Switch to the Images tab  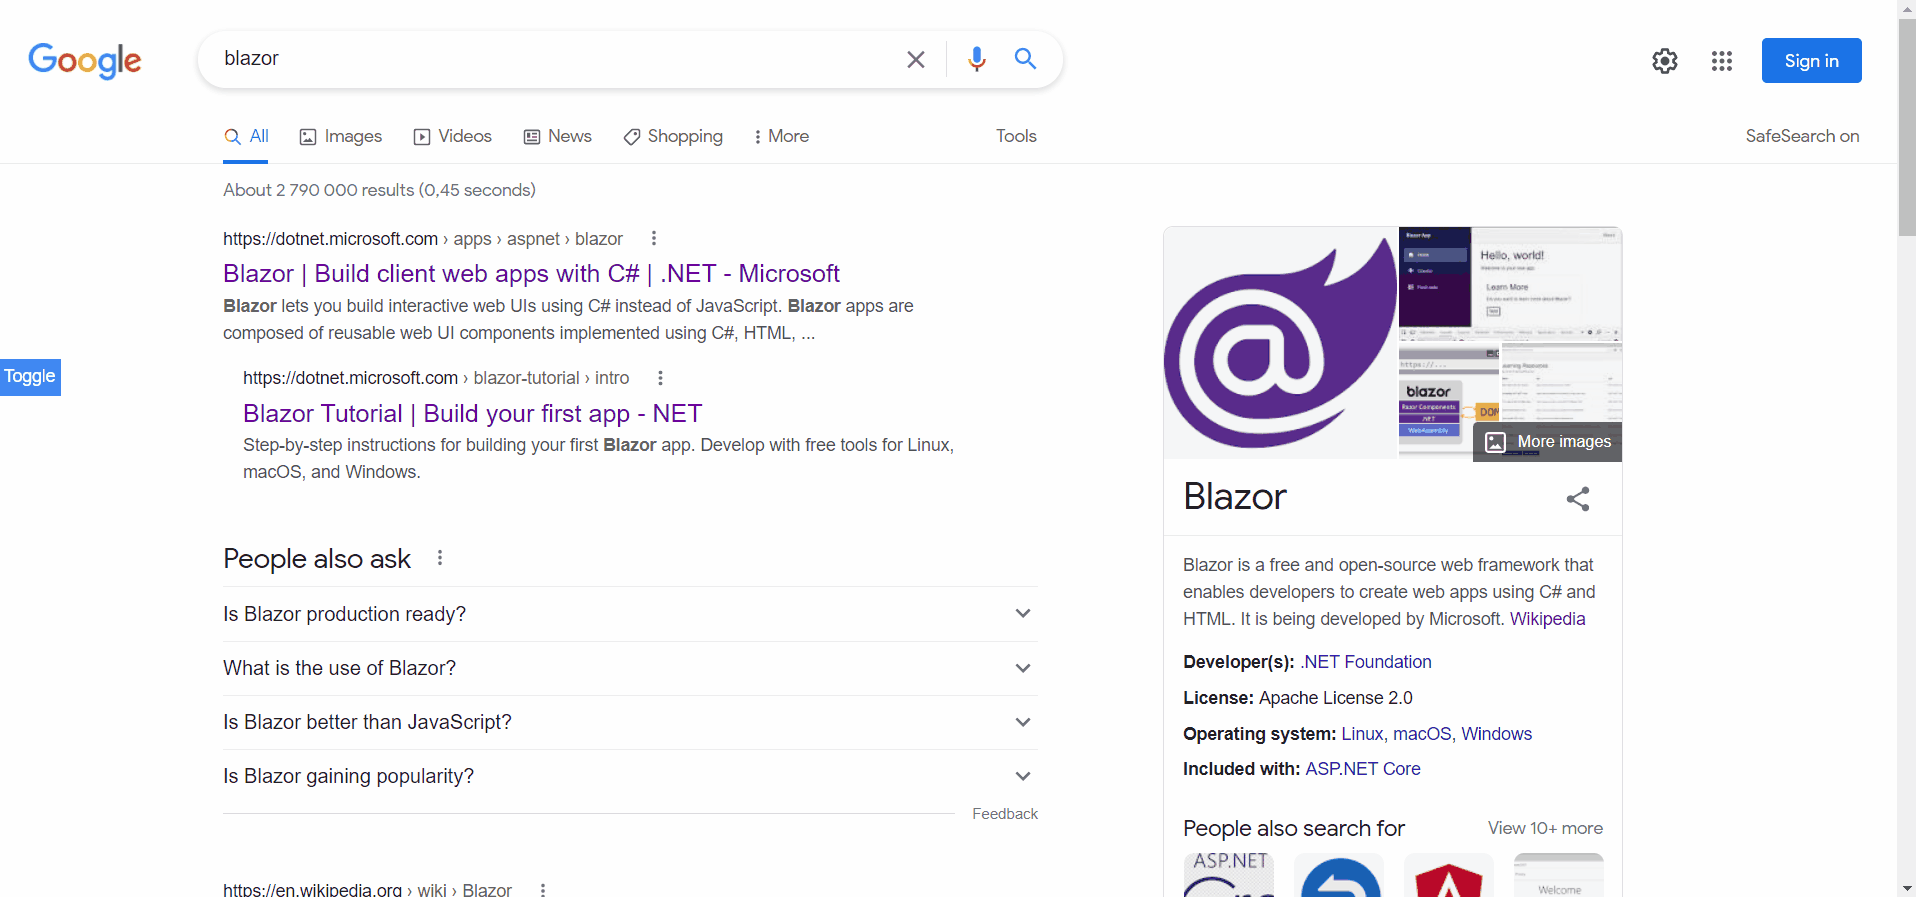point(341,137)
